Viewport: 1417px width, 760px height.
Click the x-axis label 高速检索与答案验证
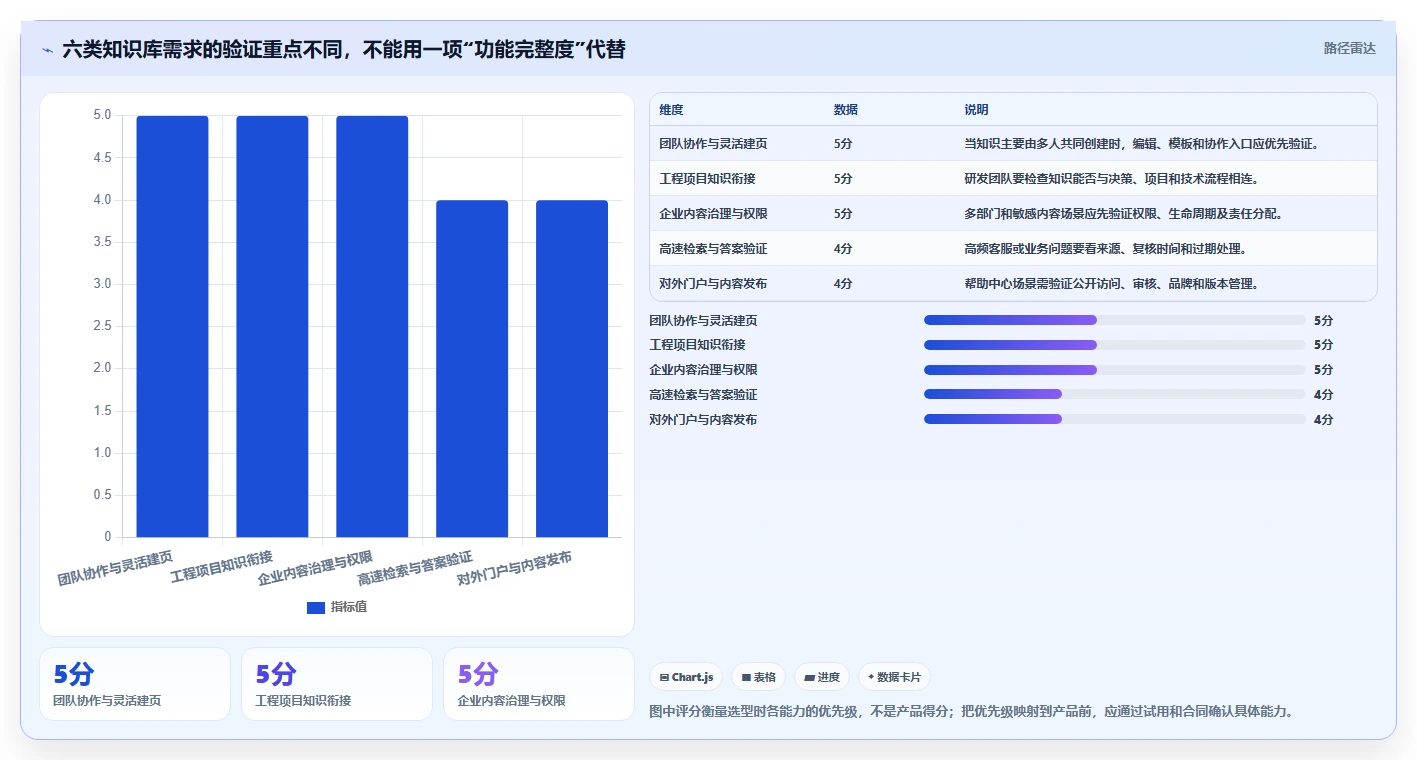(x=415, y=568)
